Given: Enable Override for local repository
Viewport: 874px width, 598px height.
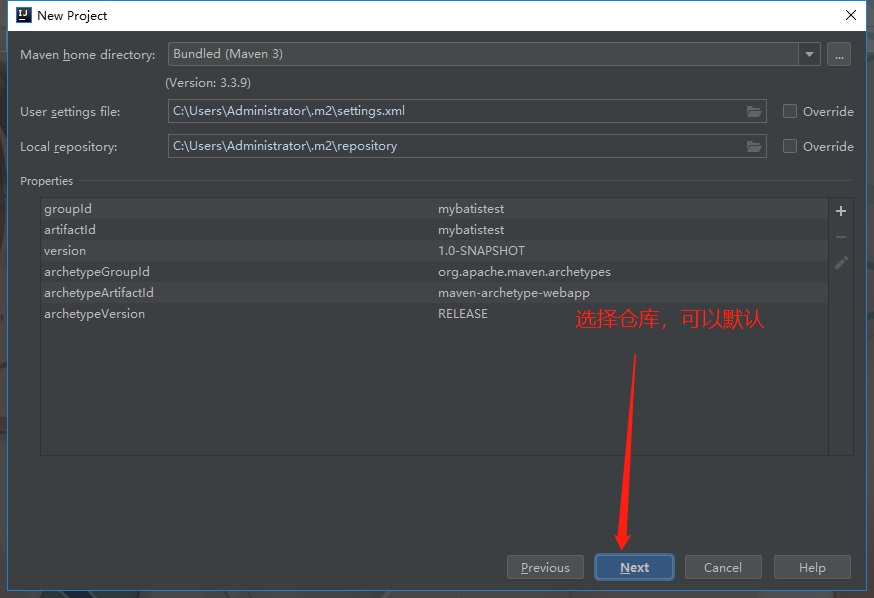Looking at the screenshot, I should pos(789,146).
